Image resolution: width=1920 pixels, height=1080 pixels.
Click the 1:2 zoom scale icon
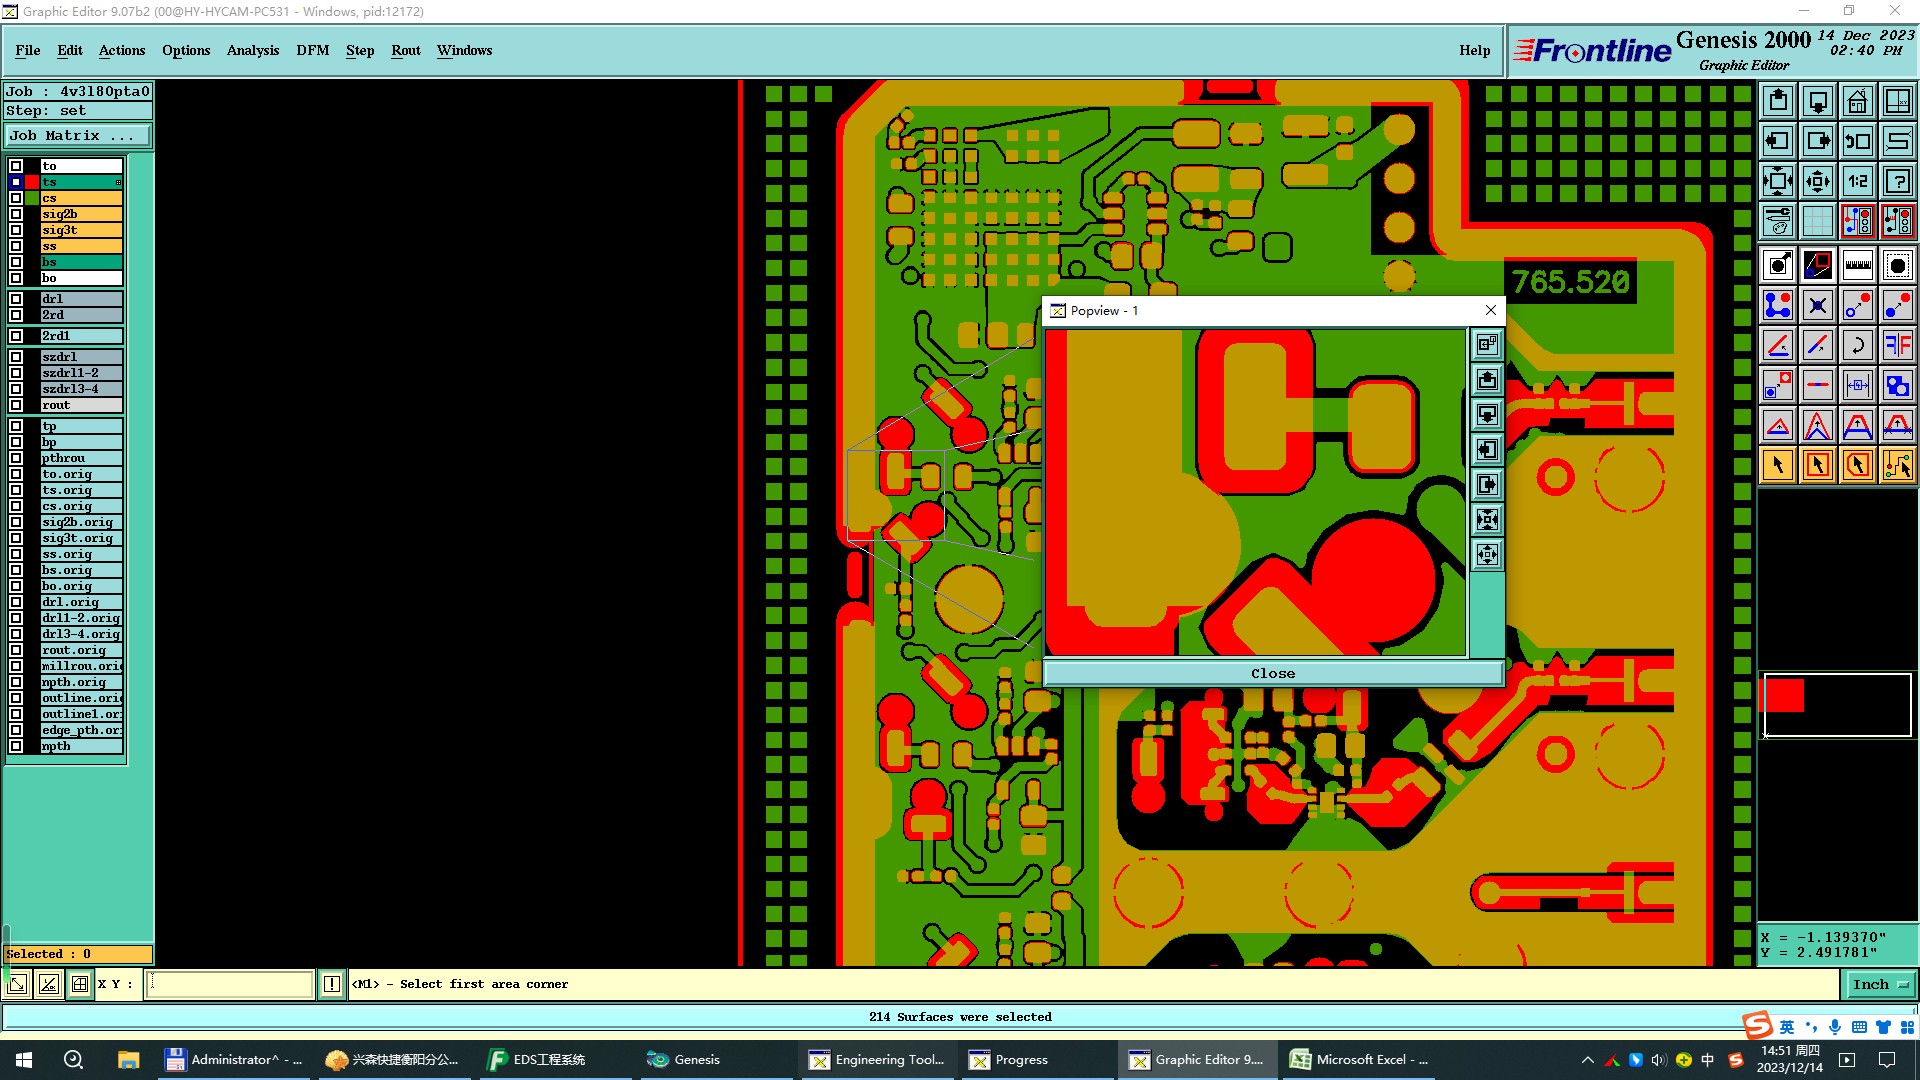(1857, 181)
